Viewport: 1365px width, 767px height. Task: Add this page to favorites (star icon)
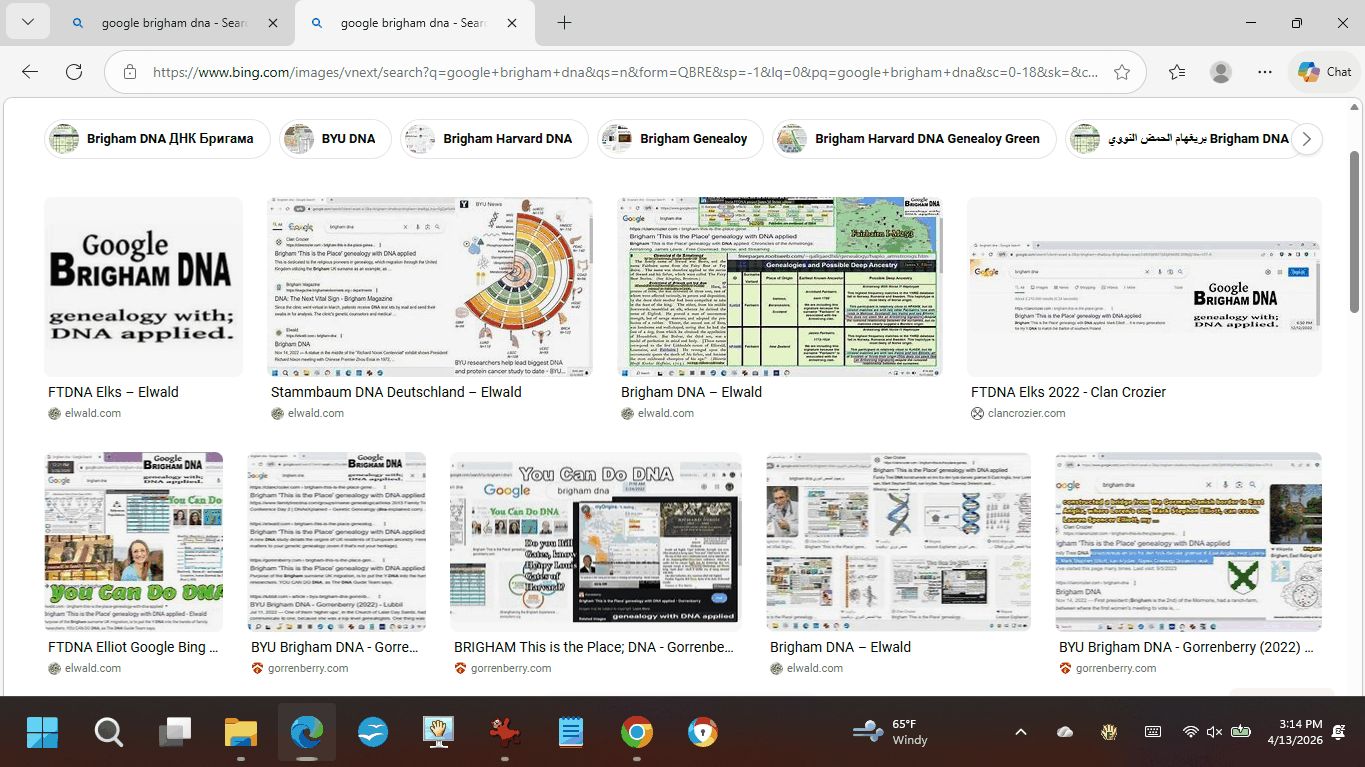pyautogui.click(x=1122, y=72)
